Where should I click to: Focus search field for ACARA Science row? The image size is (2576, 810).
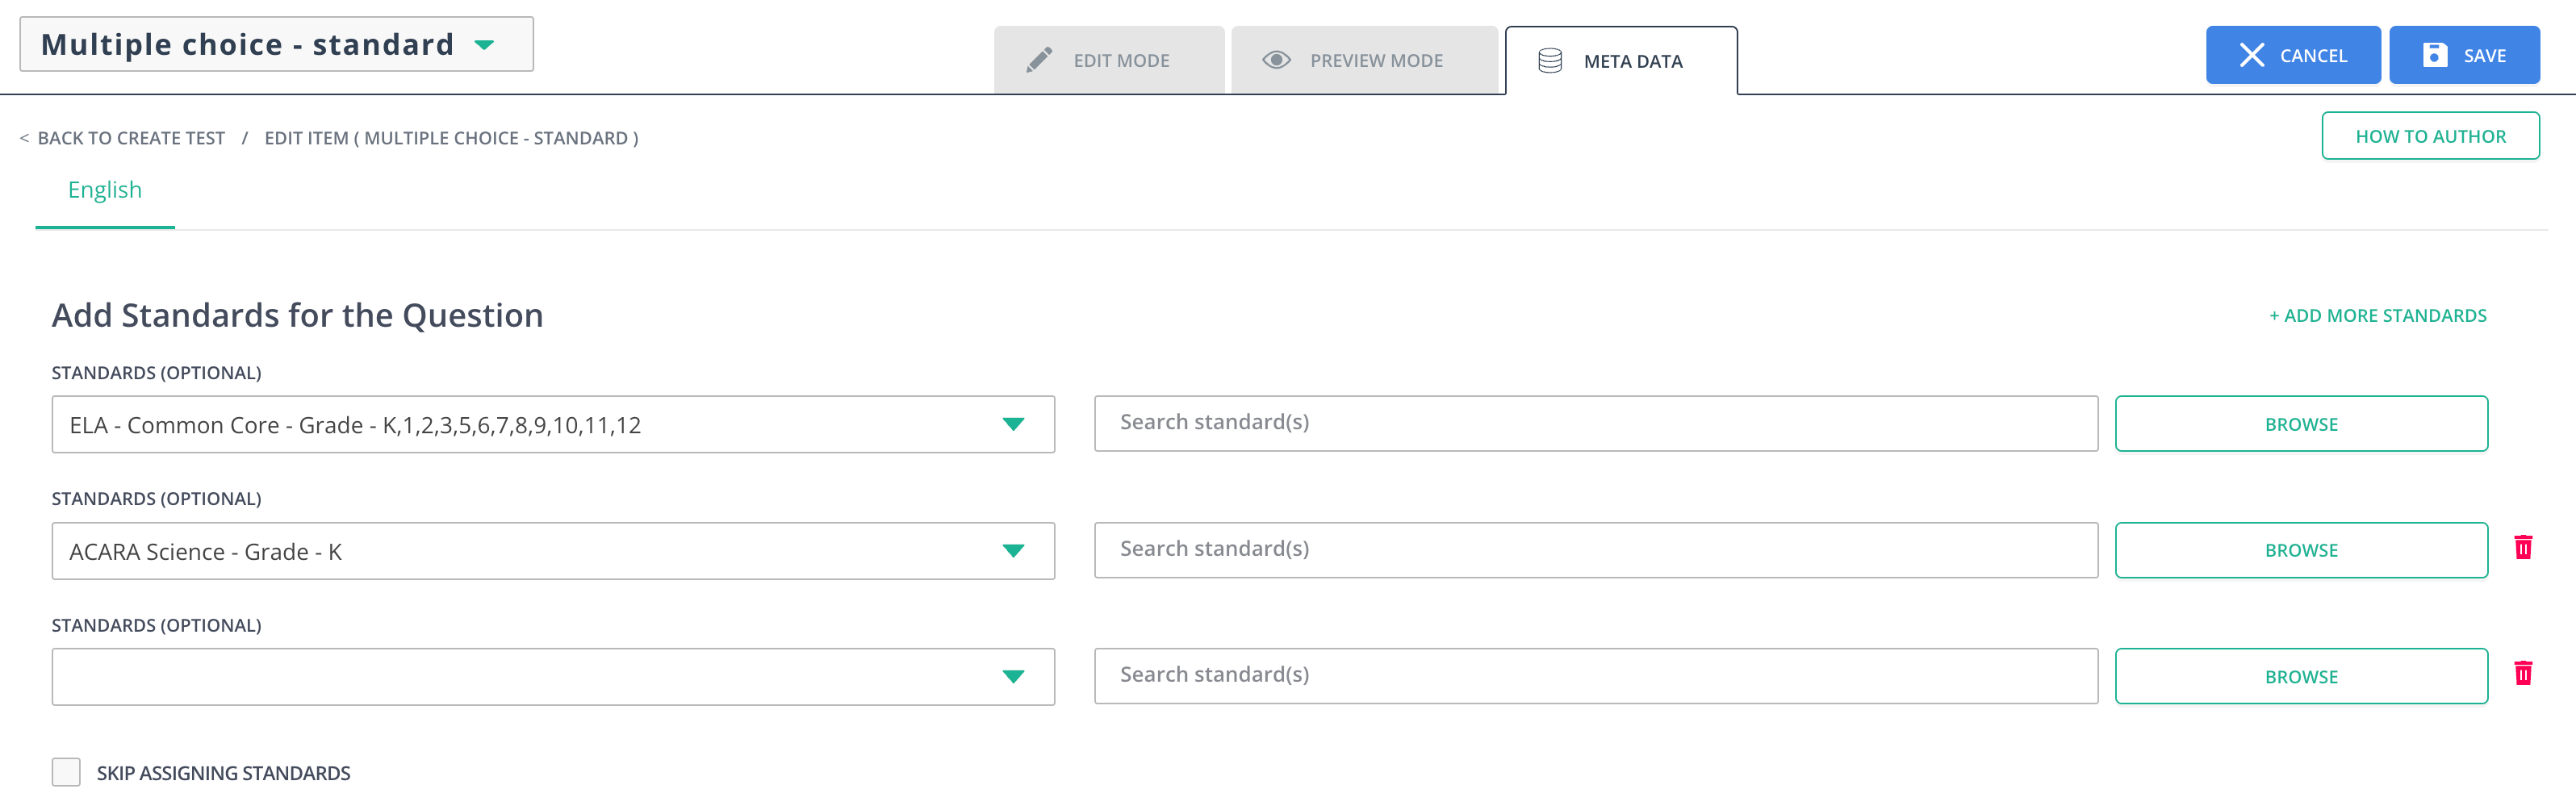[x=1596, y=550]
